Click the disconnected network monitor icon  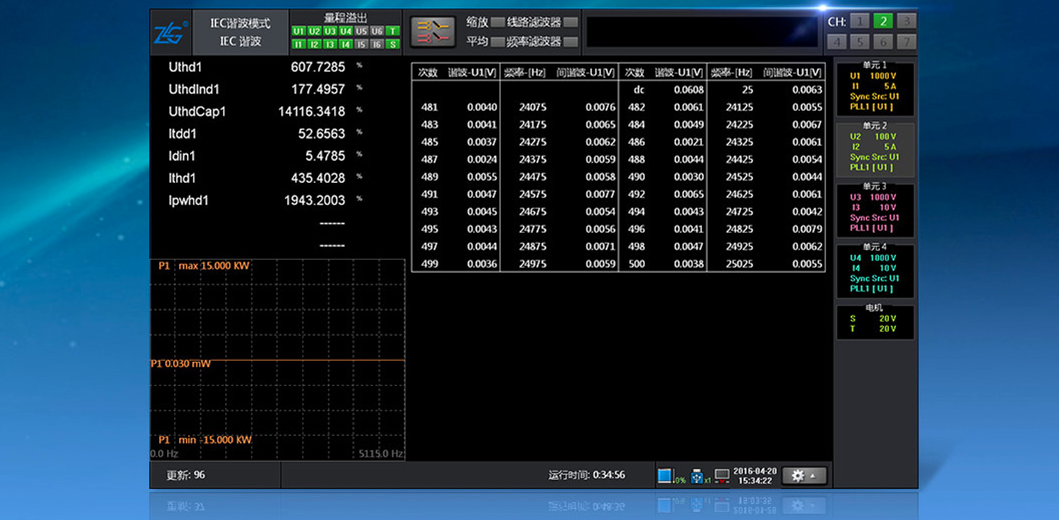pyautogui.click(x=722, y=475)
